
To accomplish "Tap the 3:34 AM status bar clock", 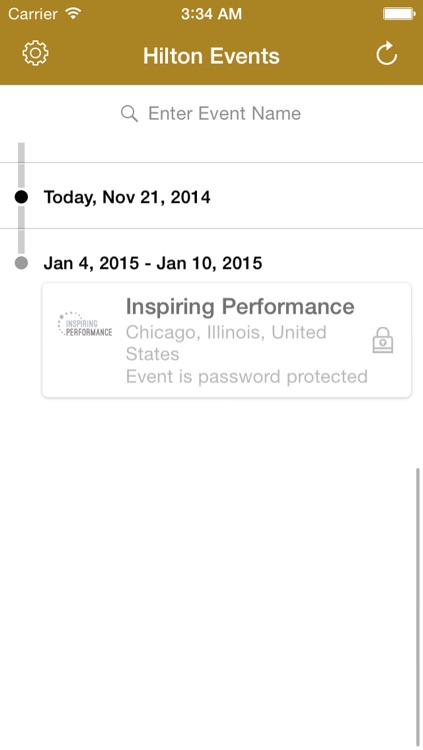I will click(x=211, y=14).
